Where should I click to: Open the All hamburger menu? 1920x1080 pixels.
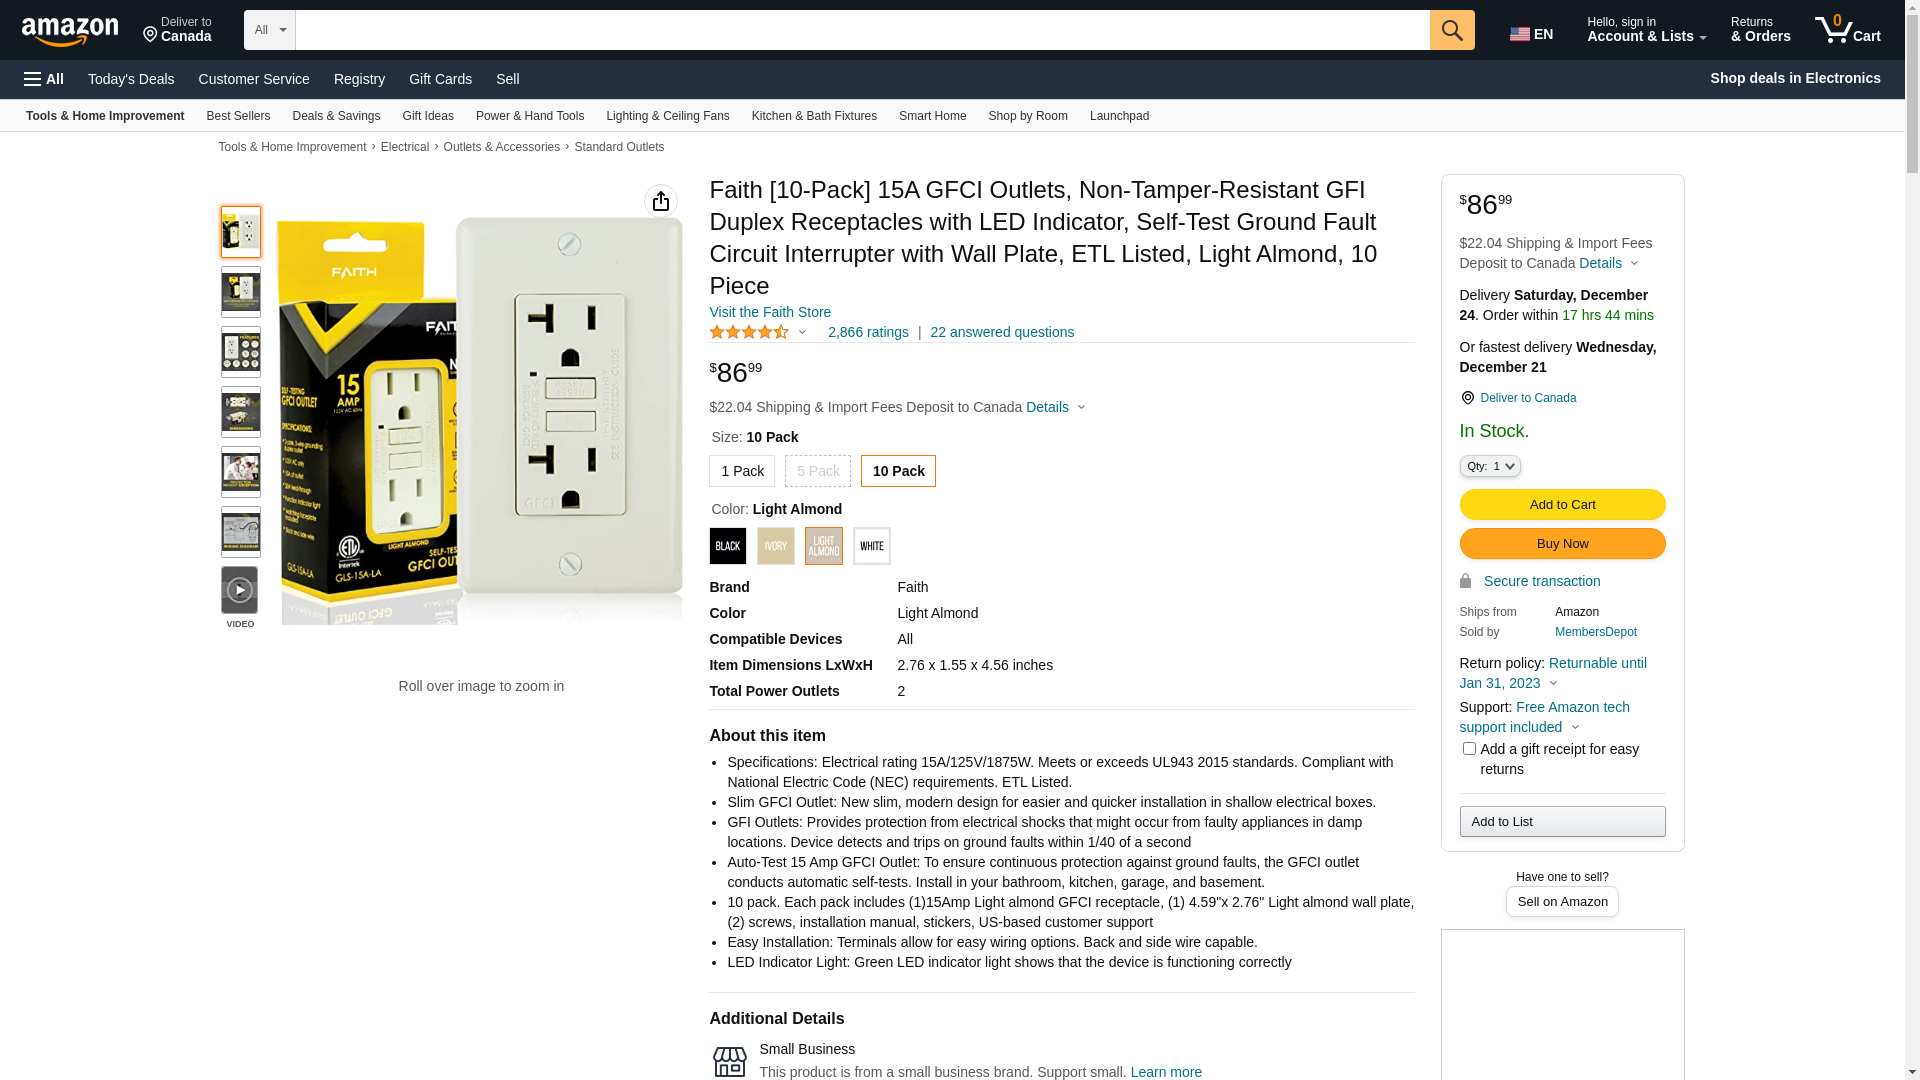pos(44,79)
